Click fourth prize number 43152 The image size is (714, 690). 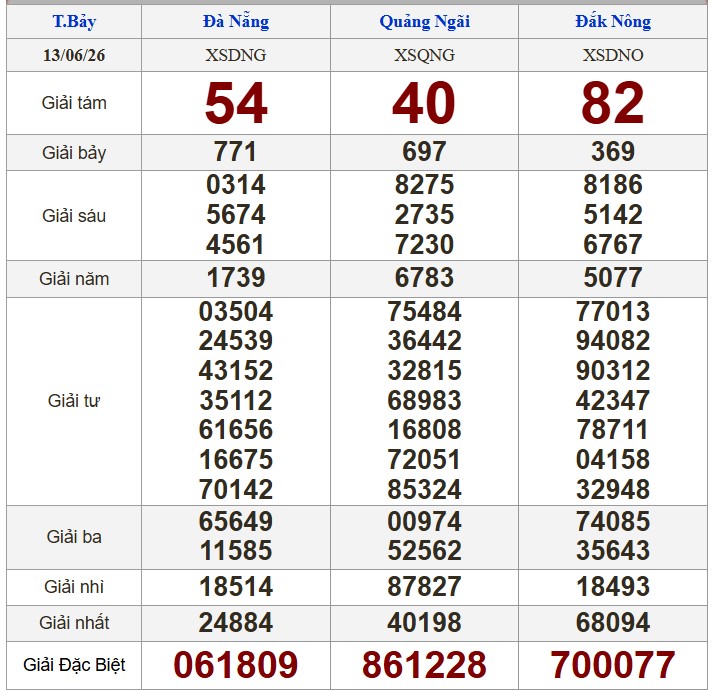[x=236, y=371]
